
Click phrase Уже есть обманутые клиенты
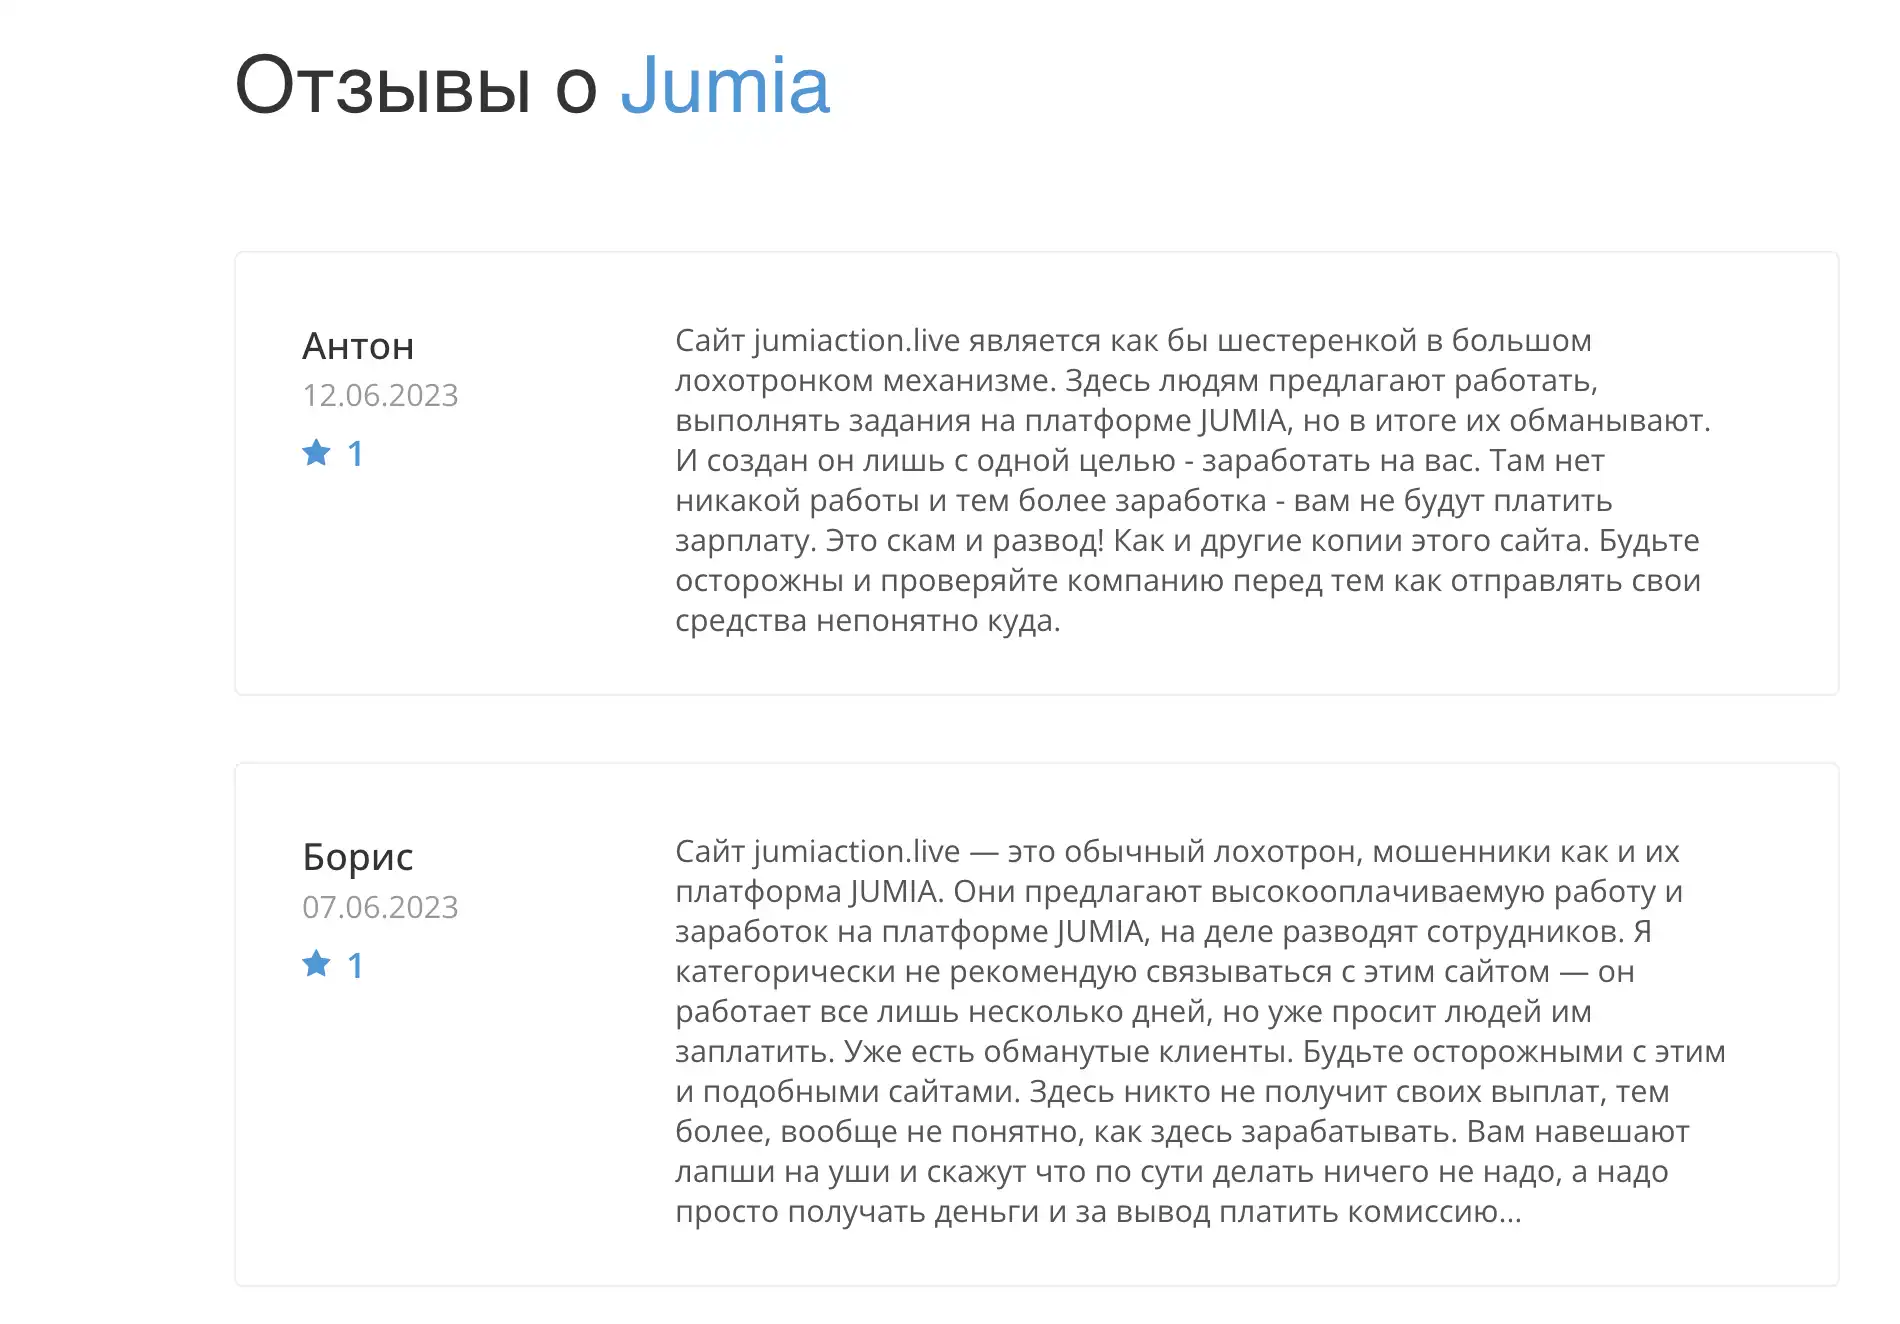coord(1068,1052)
